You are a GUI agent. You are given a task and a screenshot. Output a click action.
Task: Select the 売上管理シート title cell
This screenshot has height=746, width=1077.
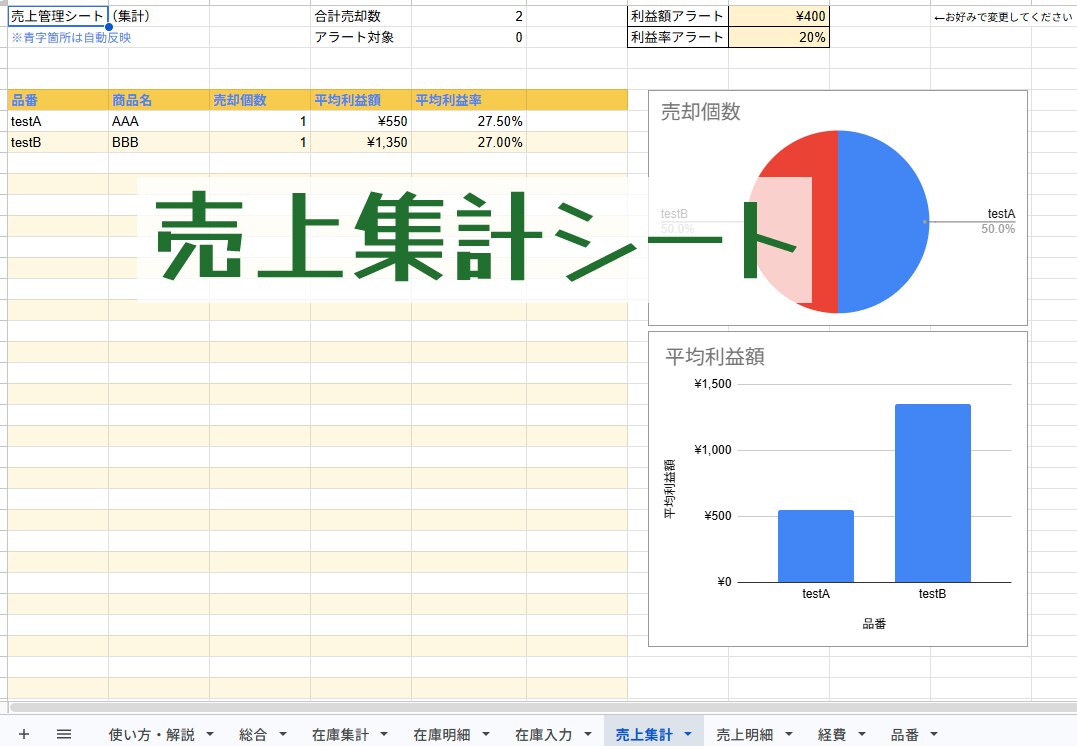coord(58,16)
